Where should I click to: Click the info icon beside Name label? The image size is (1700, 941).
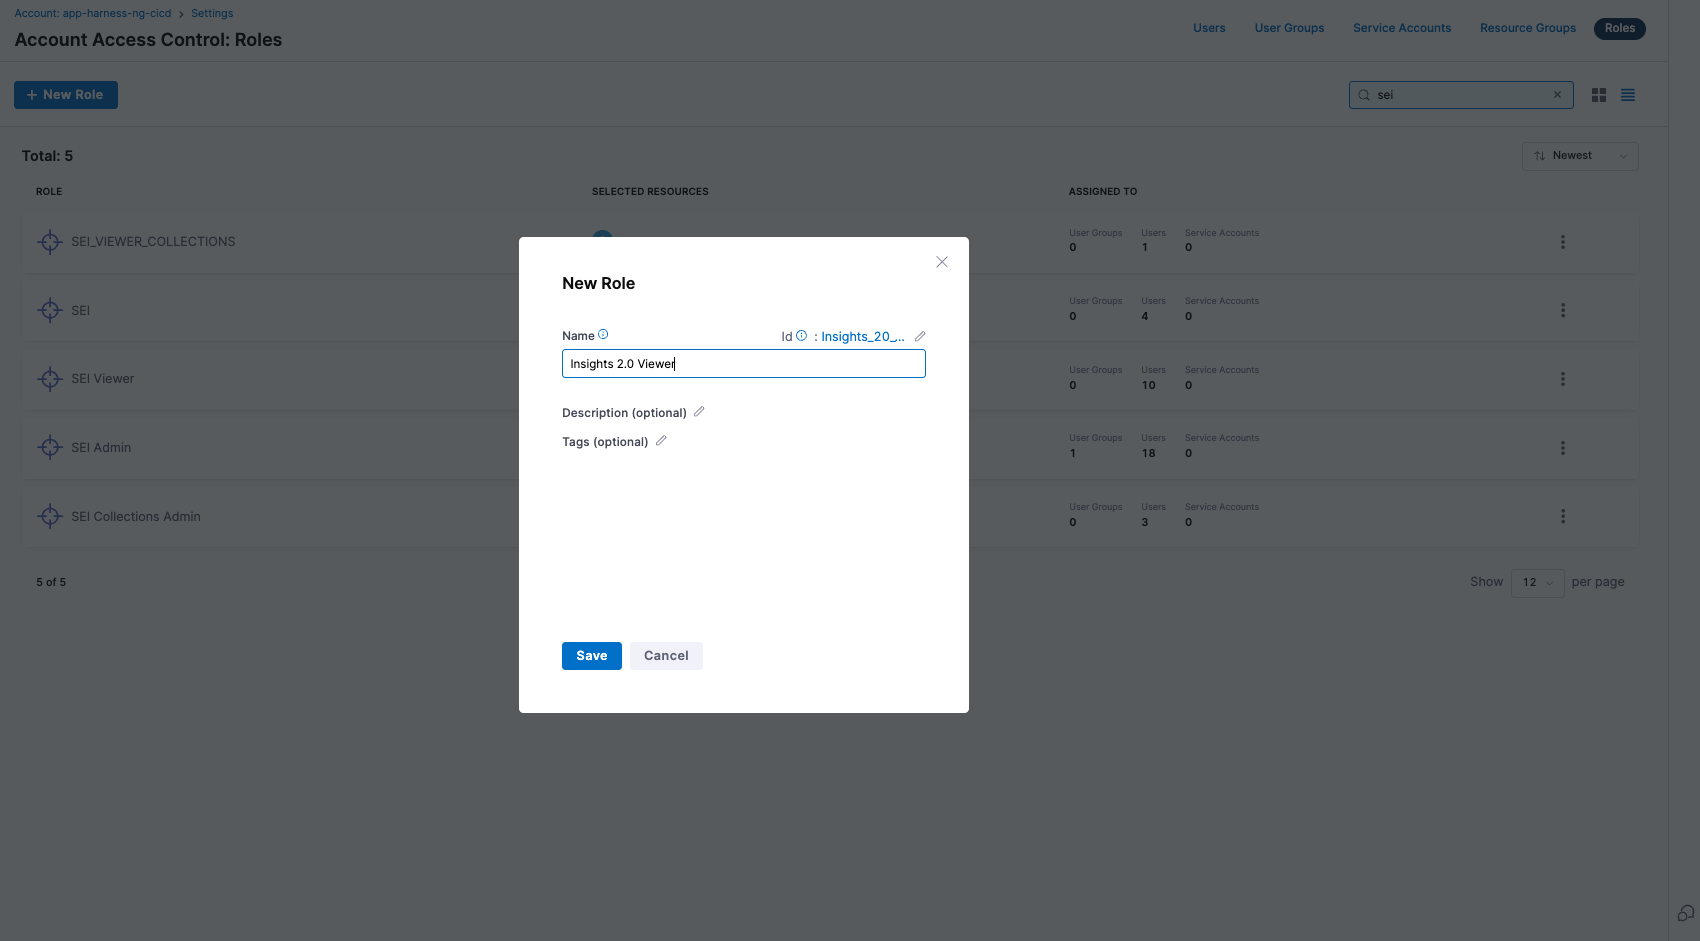pyautogui.click(x=603, y=335)
